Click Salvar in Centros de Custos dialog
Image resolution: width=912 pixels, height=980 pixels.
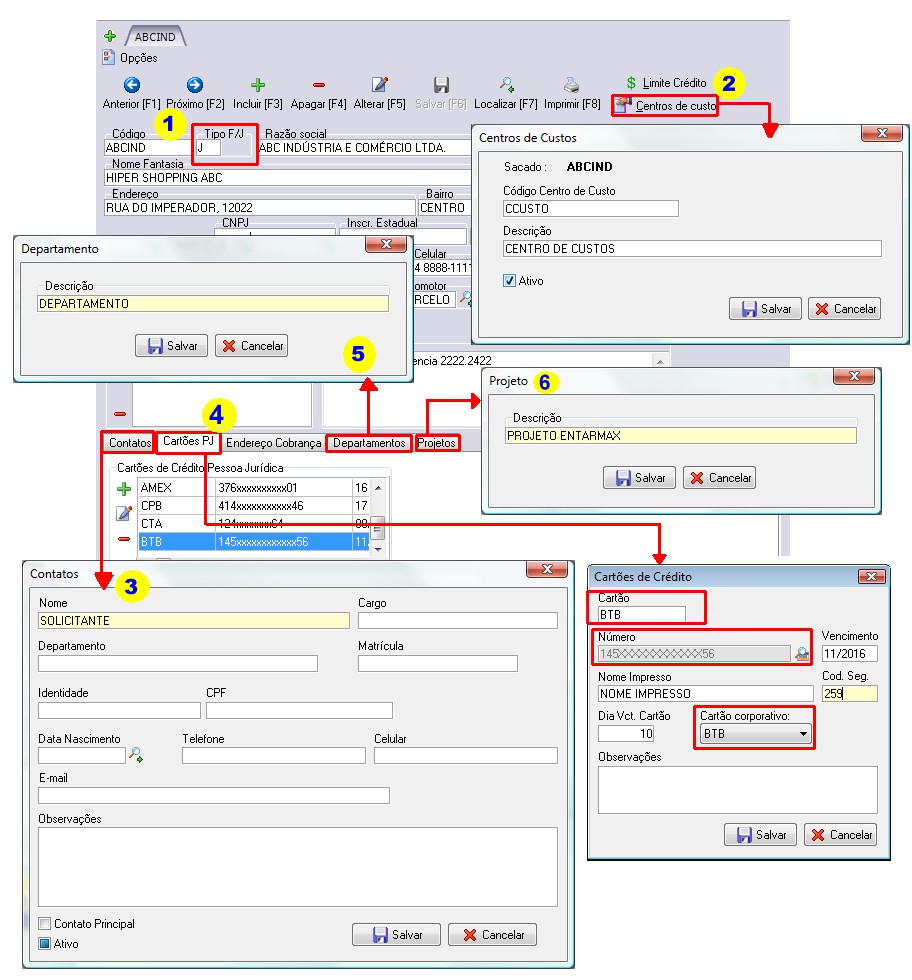765,309
